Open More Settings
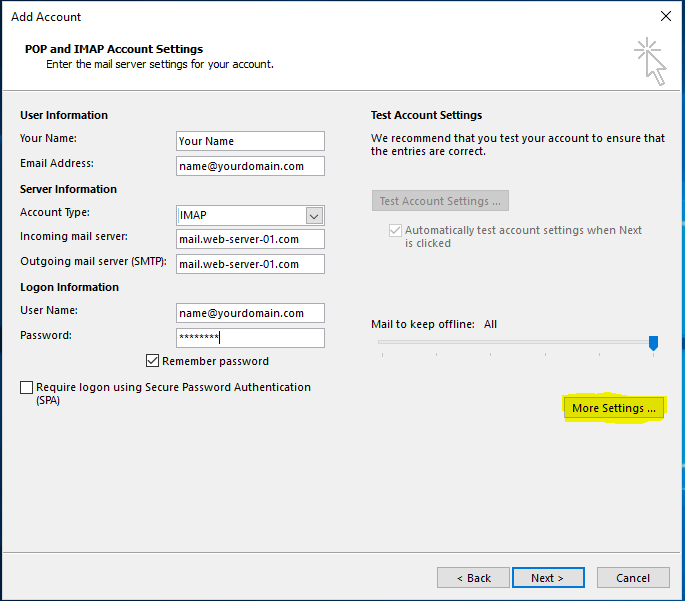The height and width of the screenshot is (601, 685). pos(614,408)
